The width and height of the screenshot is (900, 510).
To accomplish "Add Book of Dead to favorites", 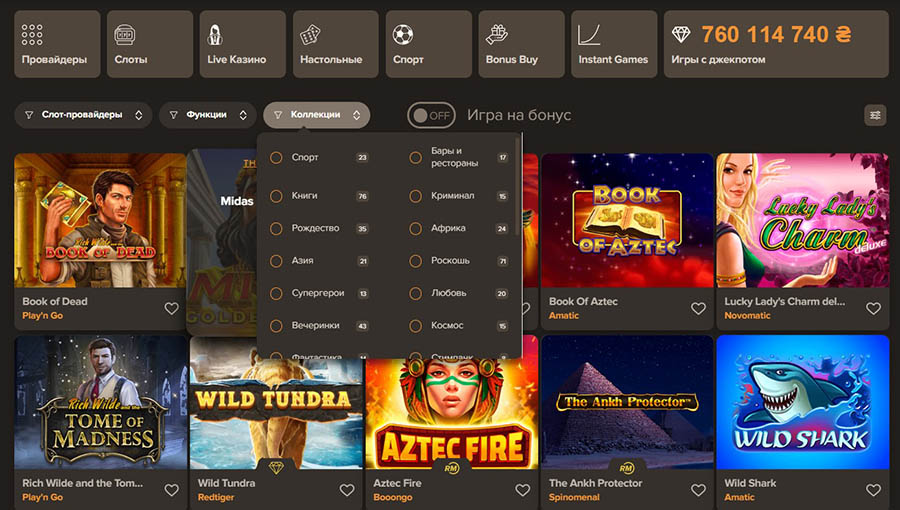I will tap(171, 309).
